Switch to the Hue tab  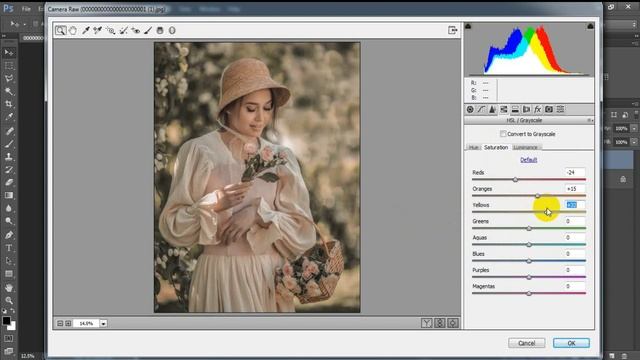point(473,147)
